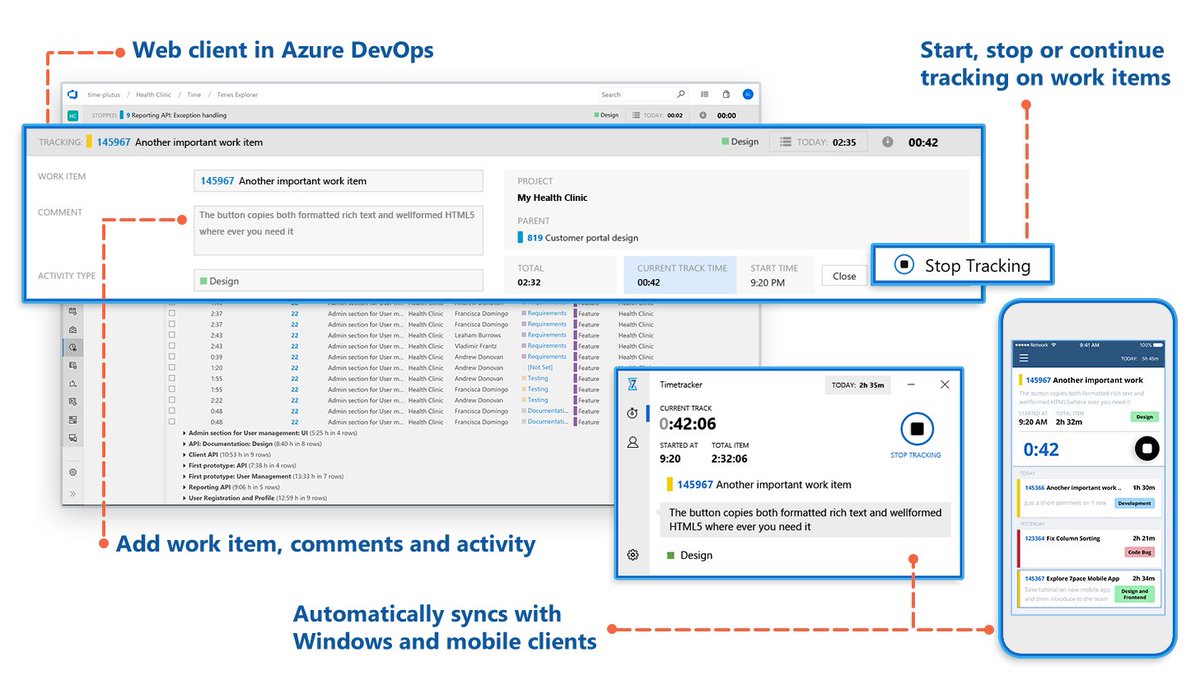Expand the User Registration and Profile group
The image size is (1200, 680).
click(x=185, y=498)
